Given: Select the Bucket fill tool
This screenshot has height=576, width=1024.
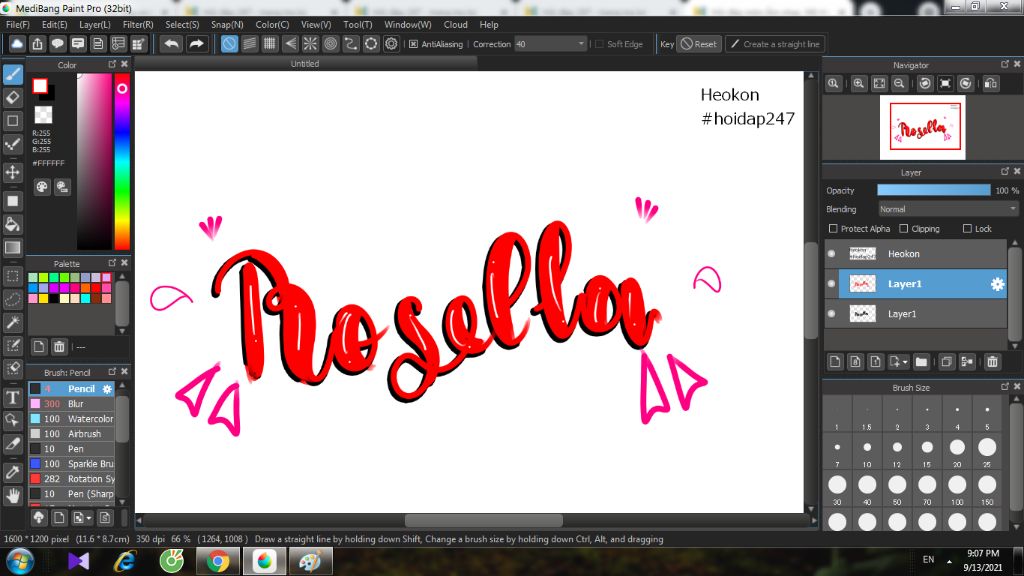Looking at the screenshot, I should [12, 225].
